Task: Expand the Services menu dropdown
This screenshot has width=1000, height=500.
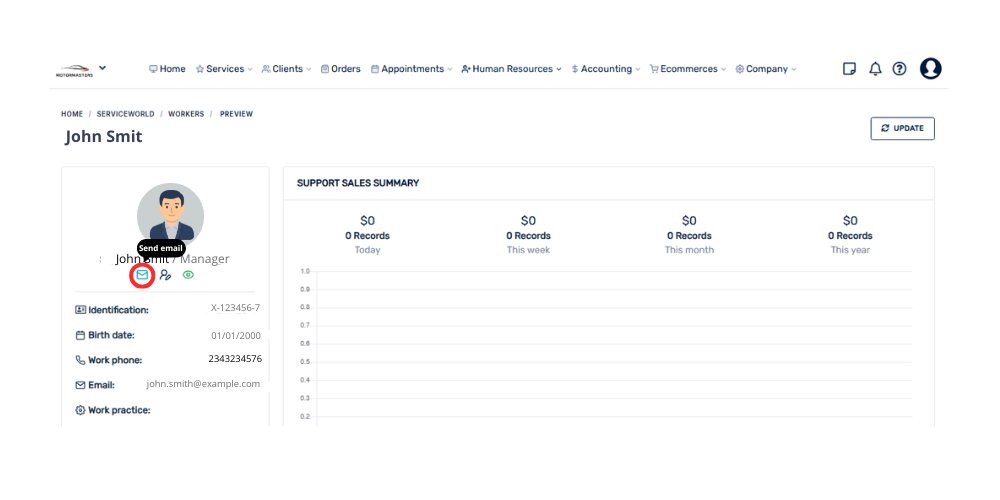Action: (x=224, y=69)
